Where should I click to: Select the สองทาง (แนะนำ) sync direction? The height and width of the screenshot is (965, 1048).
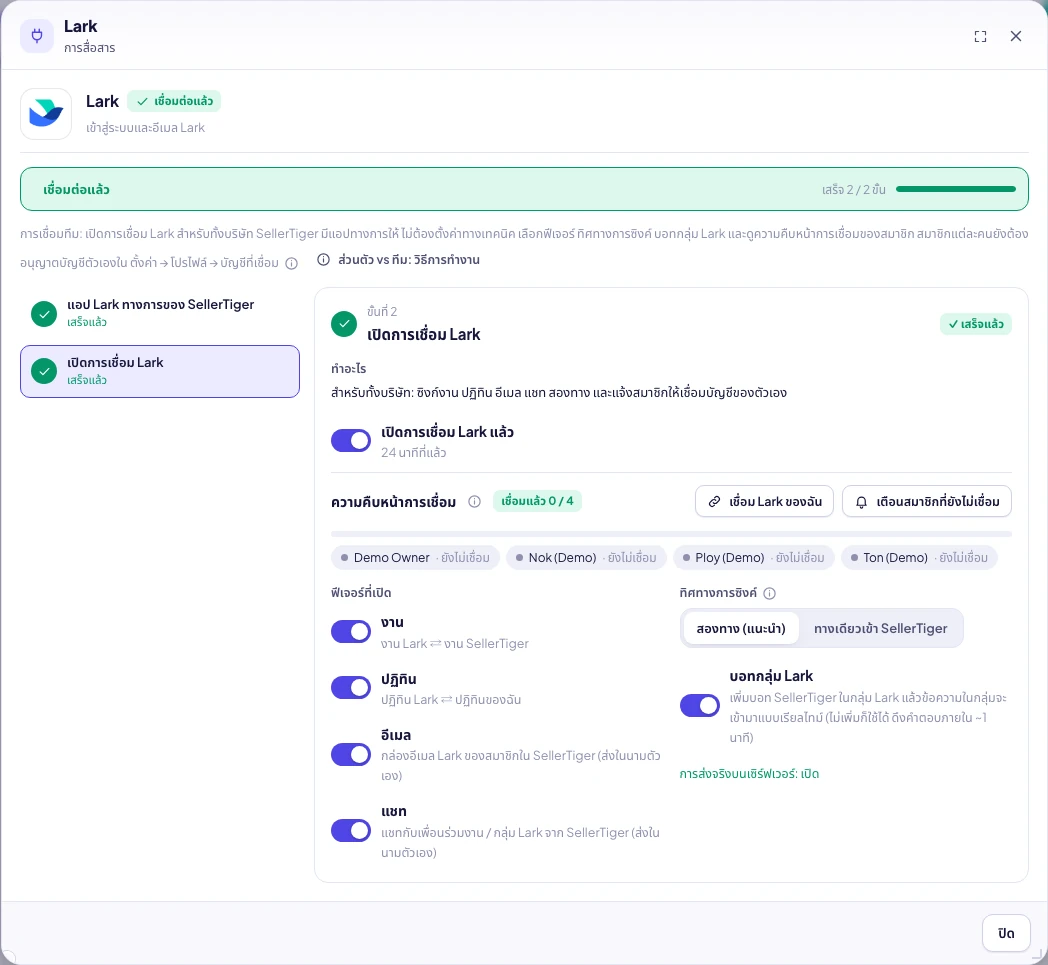point(741,628)
